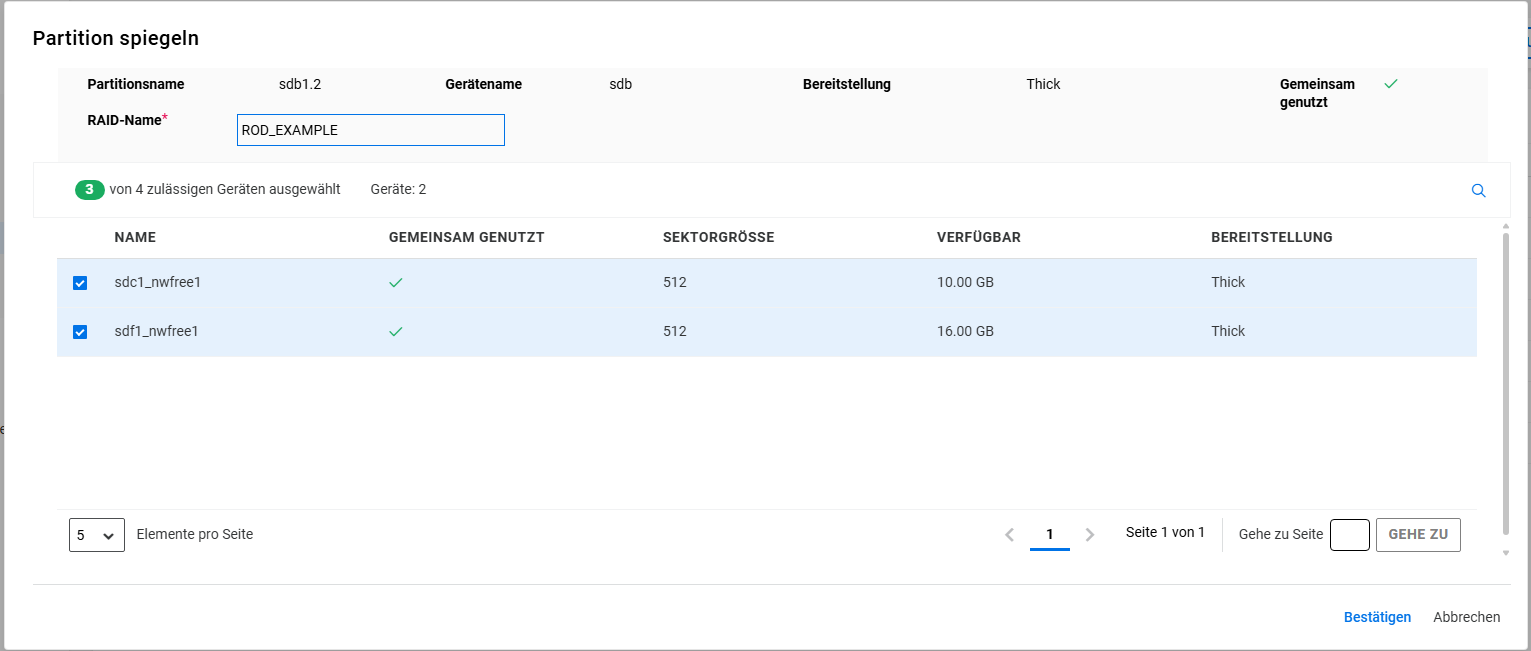Sort by the NAME column header

coord(135,238)
